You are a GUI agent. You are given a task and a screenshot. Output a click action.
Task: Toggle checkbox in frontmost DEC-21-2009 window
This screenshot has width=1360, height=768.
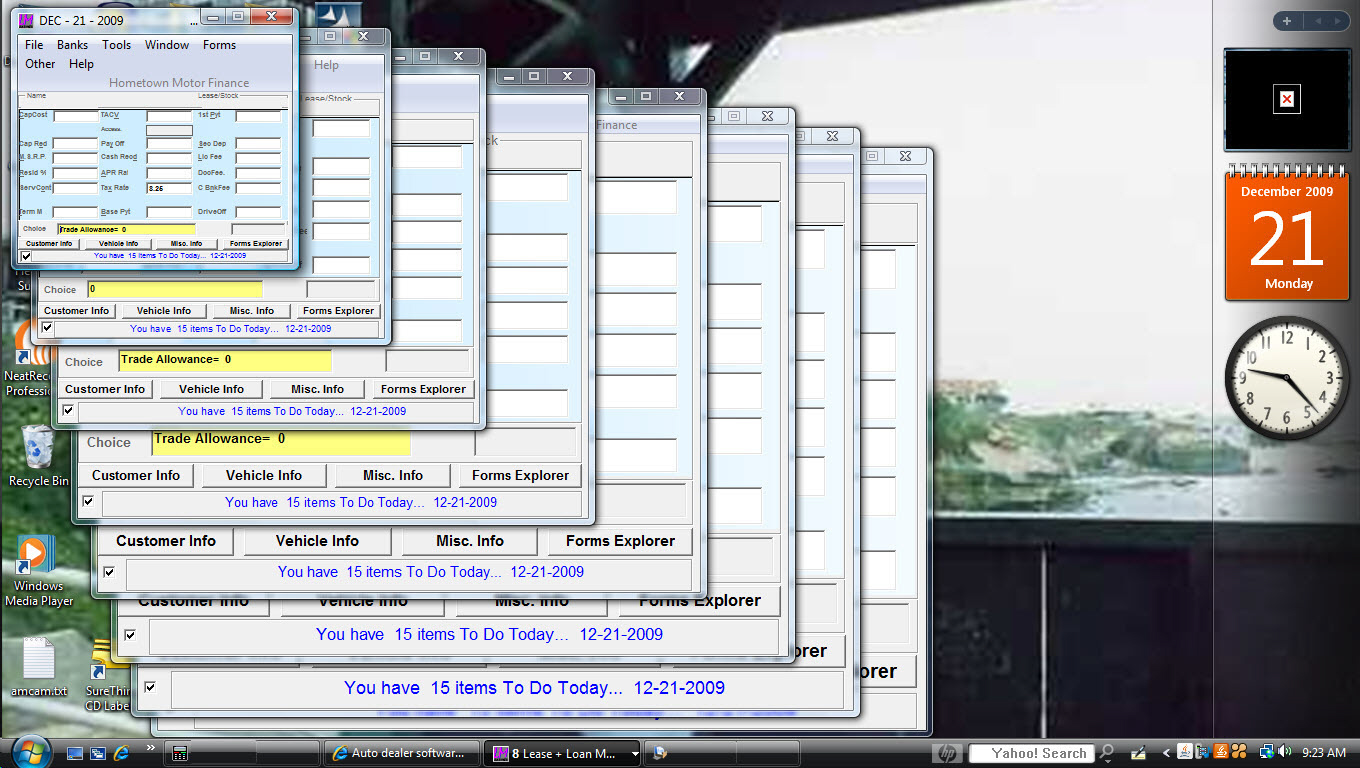point(26,256)
